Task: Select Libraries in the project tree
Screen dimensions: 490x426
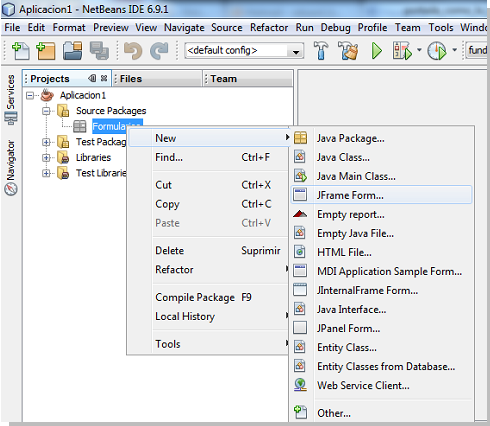Action: point(93,157)
